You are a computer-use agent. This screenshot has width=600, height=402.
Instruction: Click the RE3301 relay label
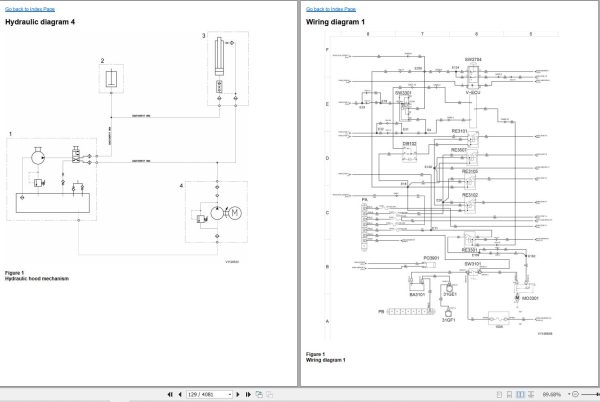(x=469, y=250)
